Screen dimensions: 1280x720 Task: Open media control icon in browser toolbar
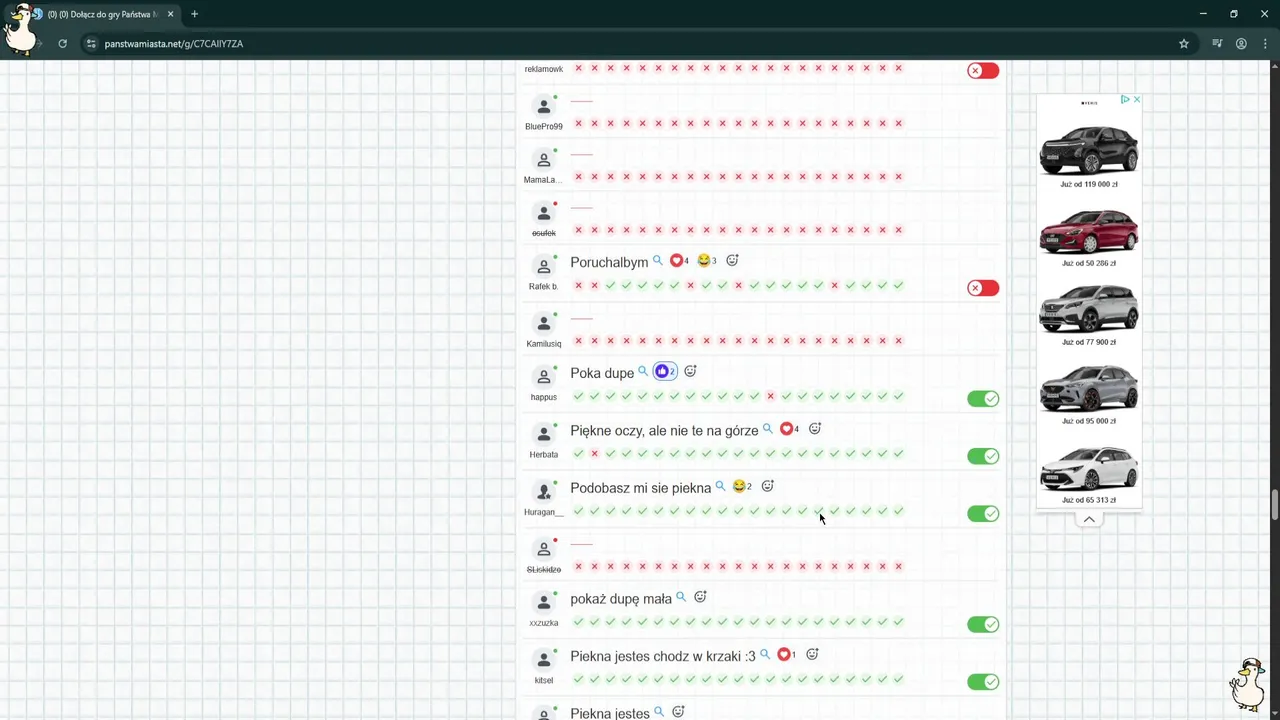[1217, 44]
